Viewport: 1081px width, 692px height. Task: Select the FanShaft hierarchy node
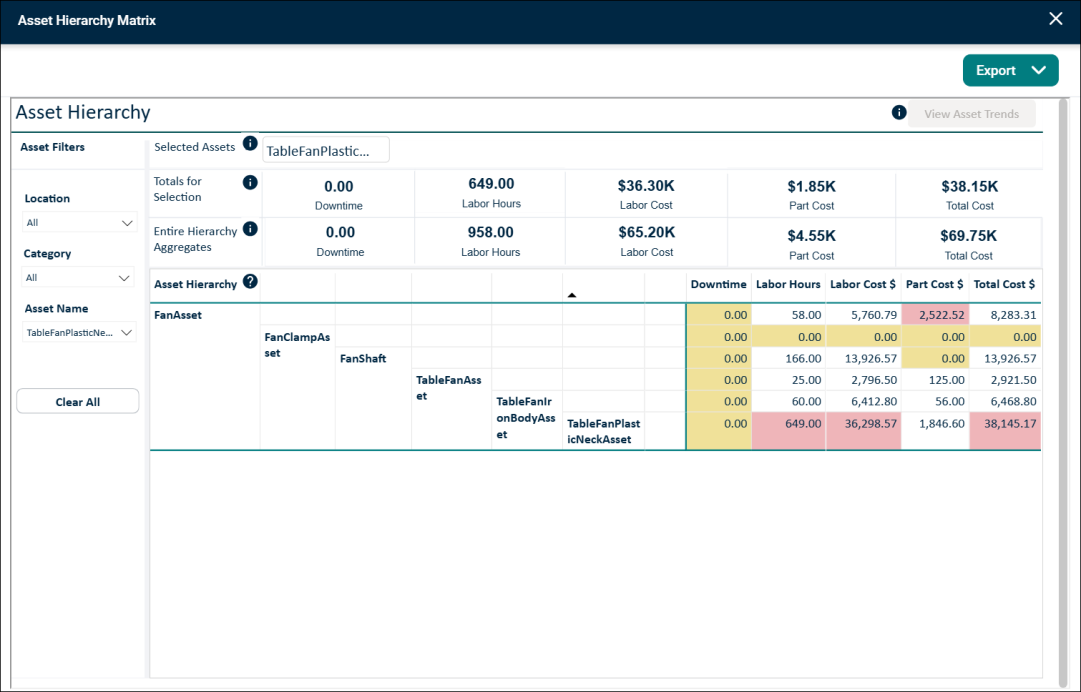(363, 358)
